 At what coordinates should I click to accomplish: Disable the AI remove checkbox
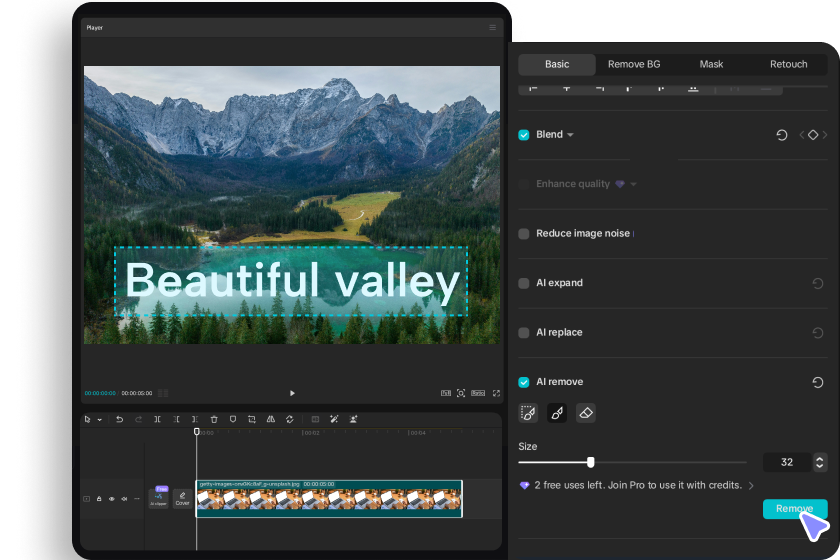(524, 382)
